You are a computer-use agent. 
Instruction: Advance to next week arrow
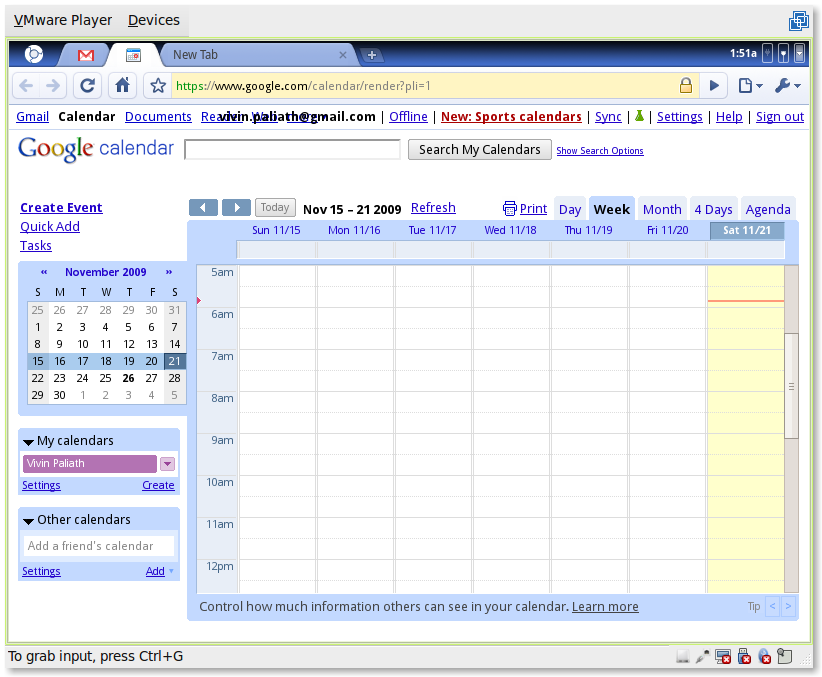click(x=236, y=208)
